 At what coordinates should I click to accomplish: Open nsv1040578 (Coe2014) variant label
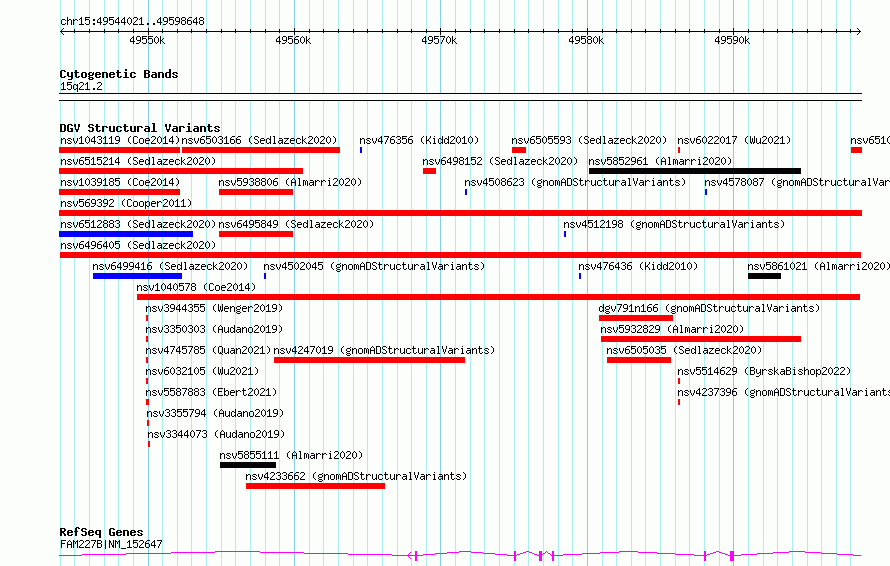click(x=196, y=287)
